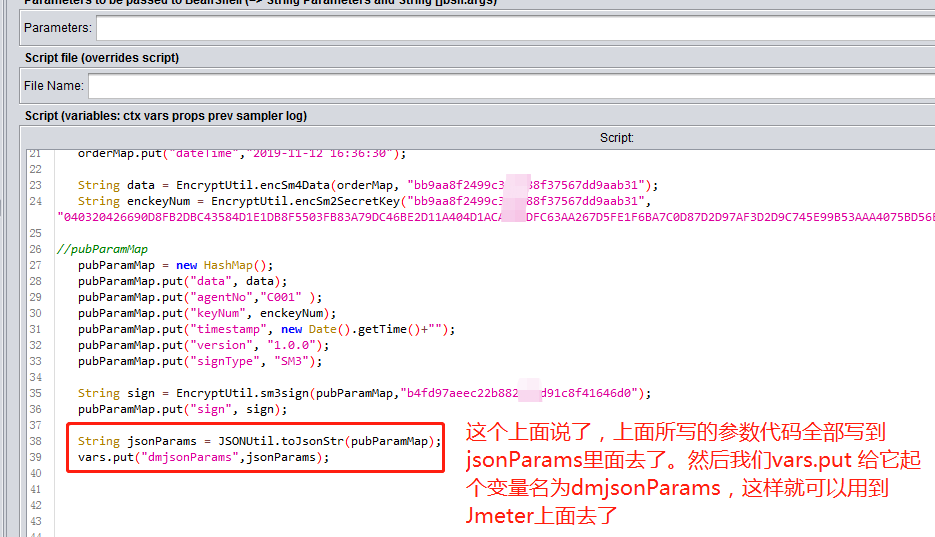Click line number 23 in the gutter
Image resolution: width=935 pixels, height=537 pixels.
tap(36, 185)
